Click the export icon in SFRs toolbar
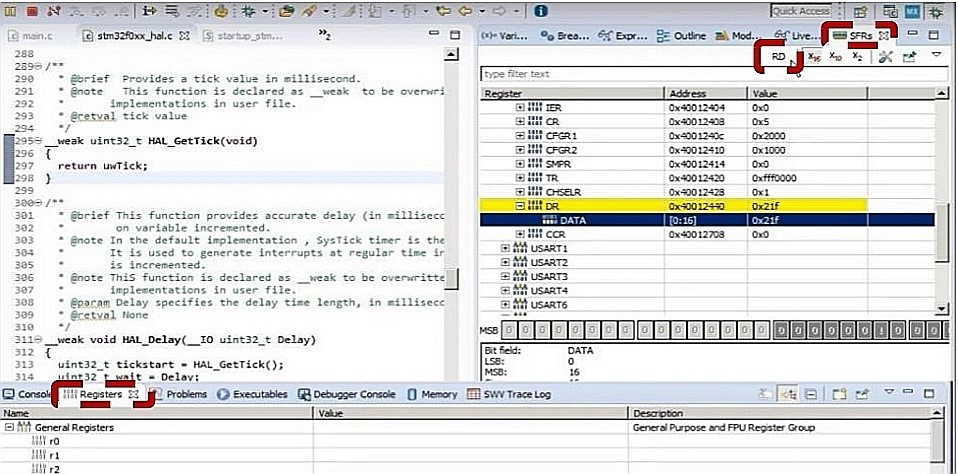This screenshot has height=474, width=958. [909, 57]
